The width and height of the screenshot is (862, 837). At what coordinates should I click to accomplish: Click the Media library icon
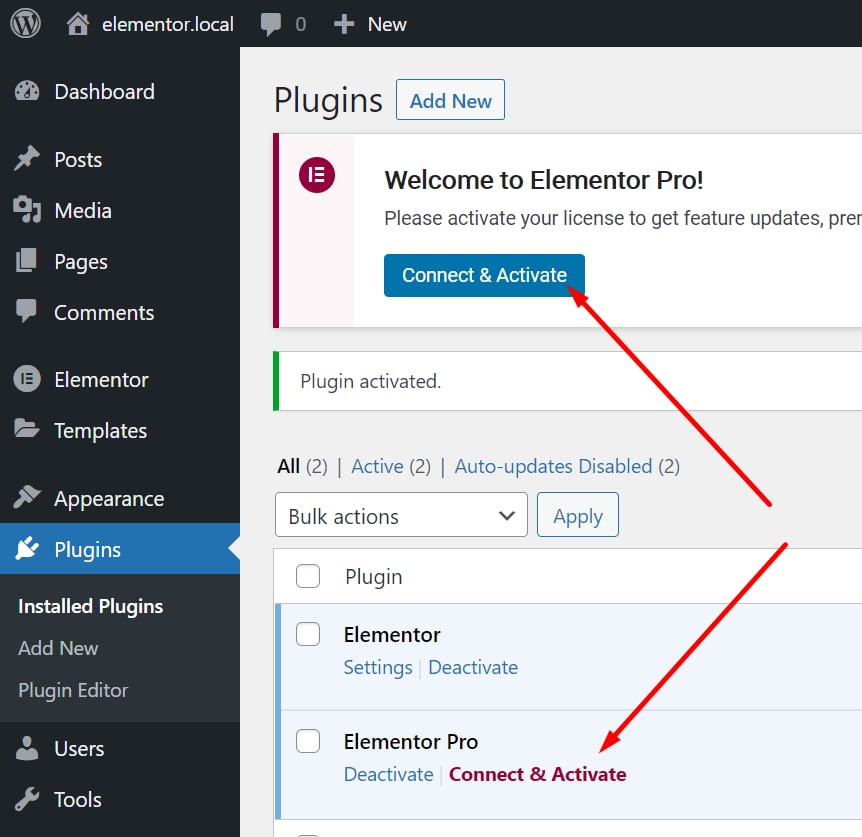(x=27, y=210)
